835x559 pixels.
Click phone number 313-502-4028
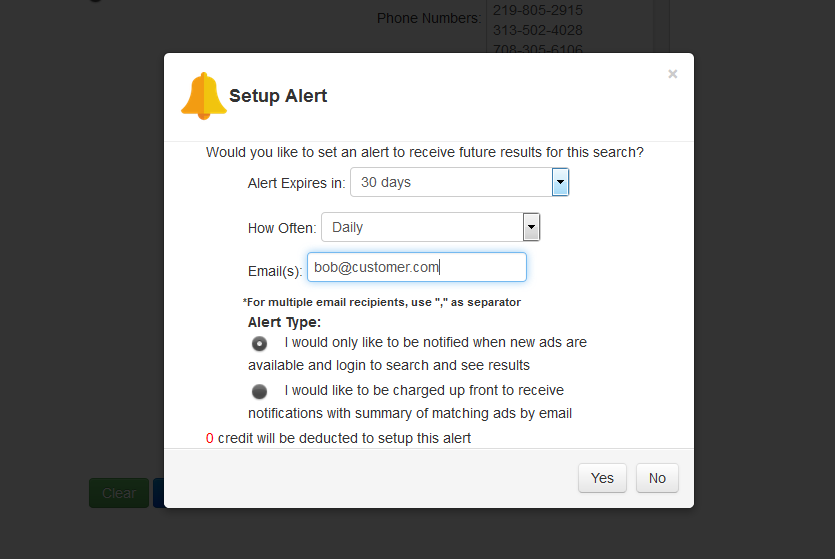tap(538, 30)
